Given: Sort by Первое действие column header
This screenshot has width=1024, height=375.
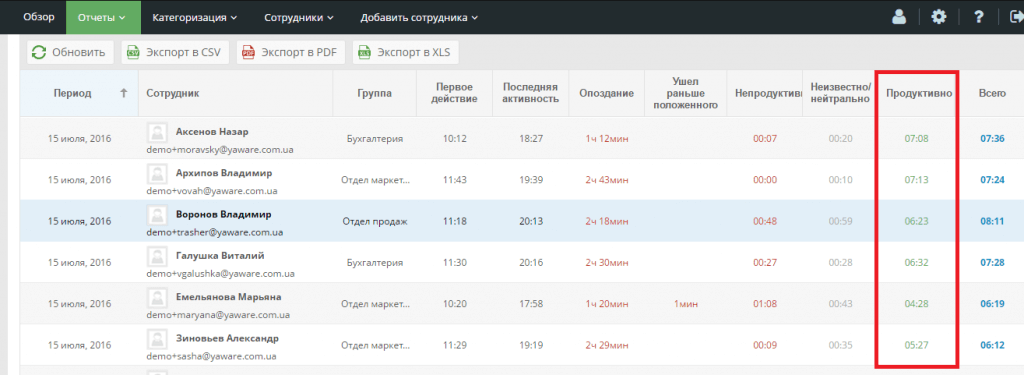Looking at the screenshot, I should point(454,93).
